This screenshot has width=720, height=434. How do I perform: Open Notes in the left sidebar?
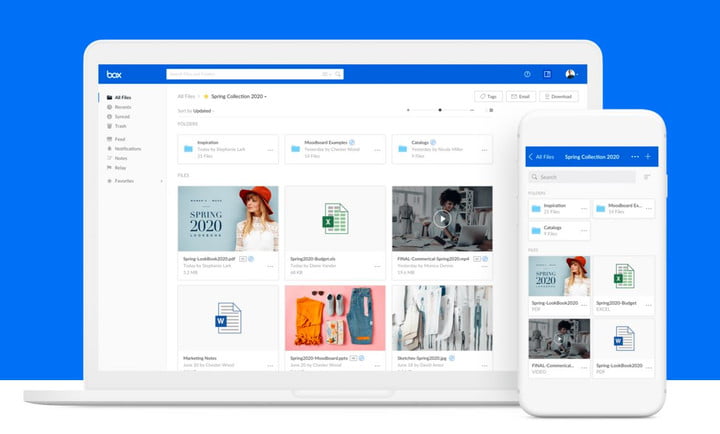(x=117, y=158)
